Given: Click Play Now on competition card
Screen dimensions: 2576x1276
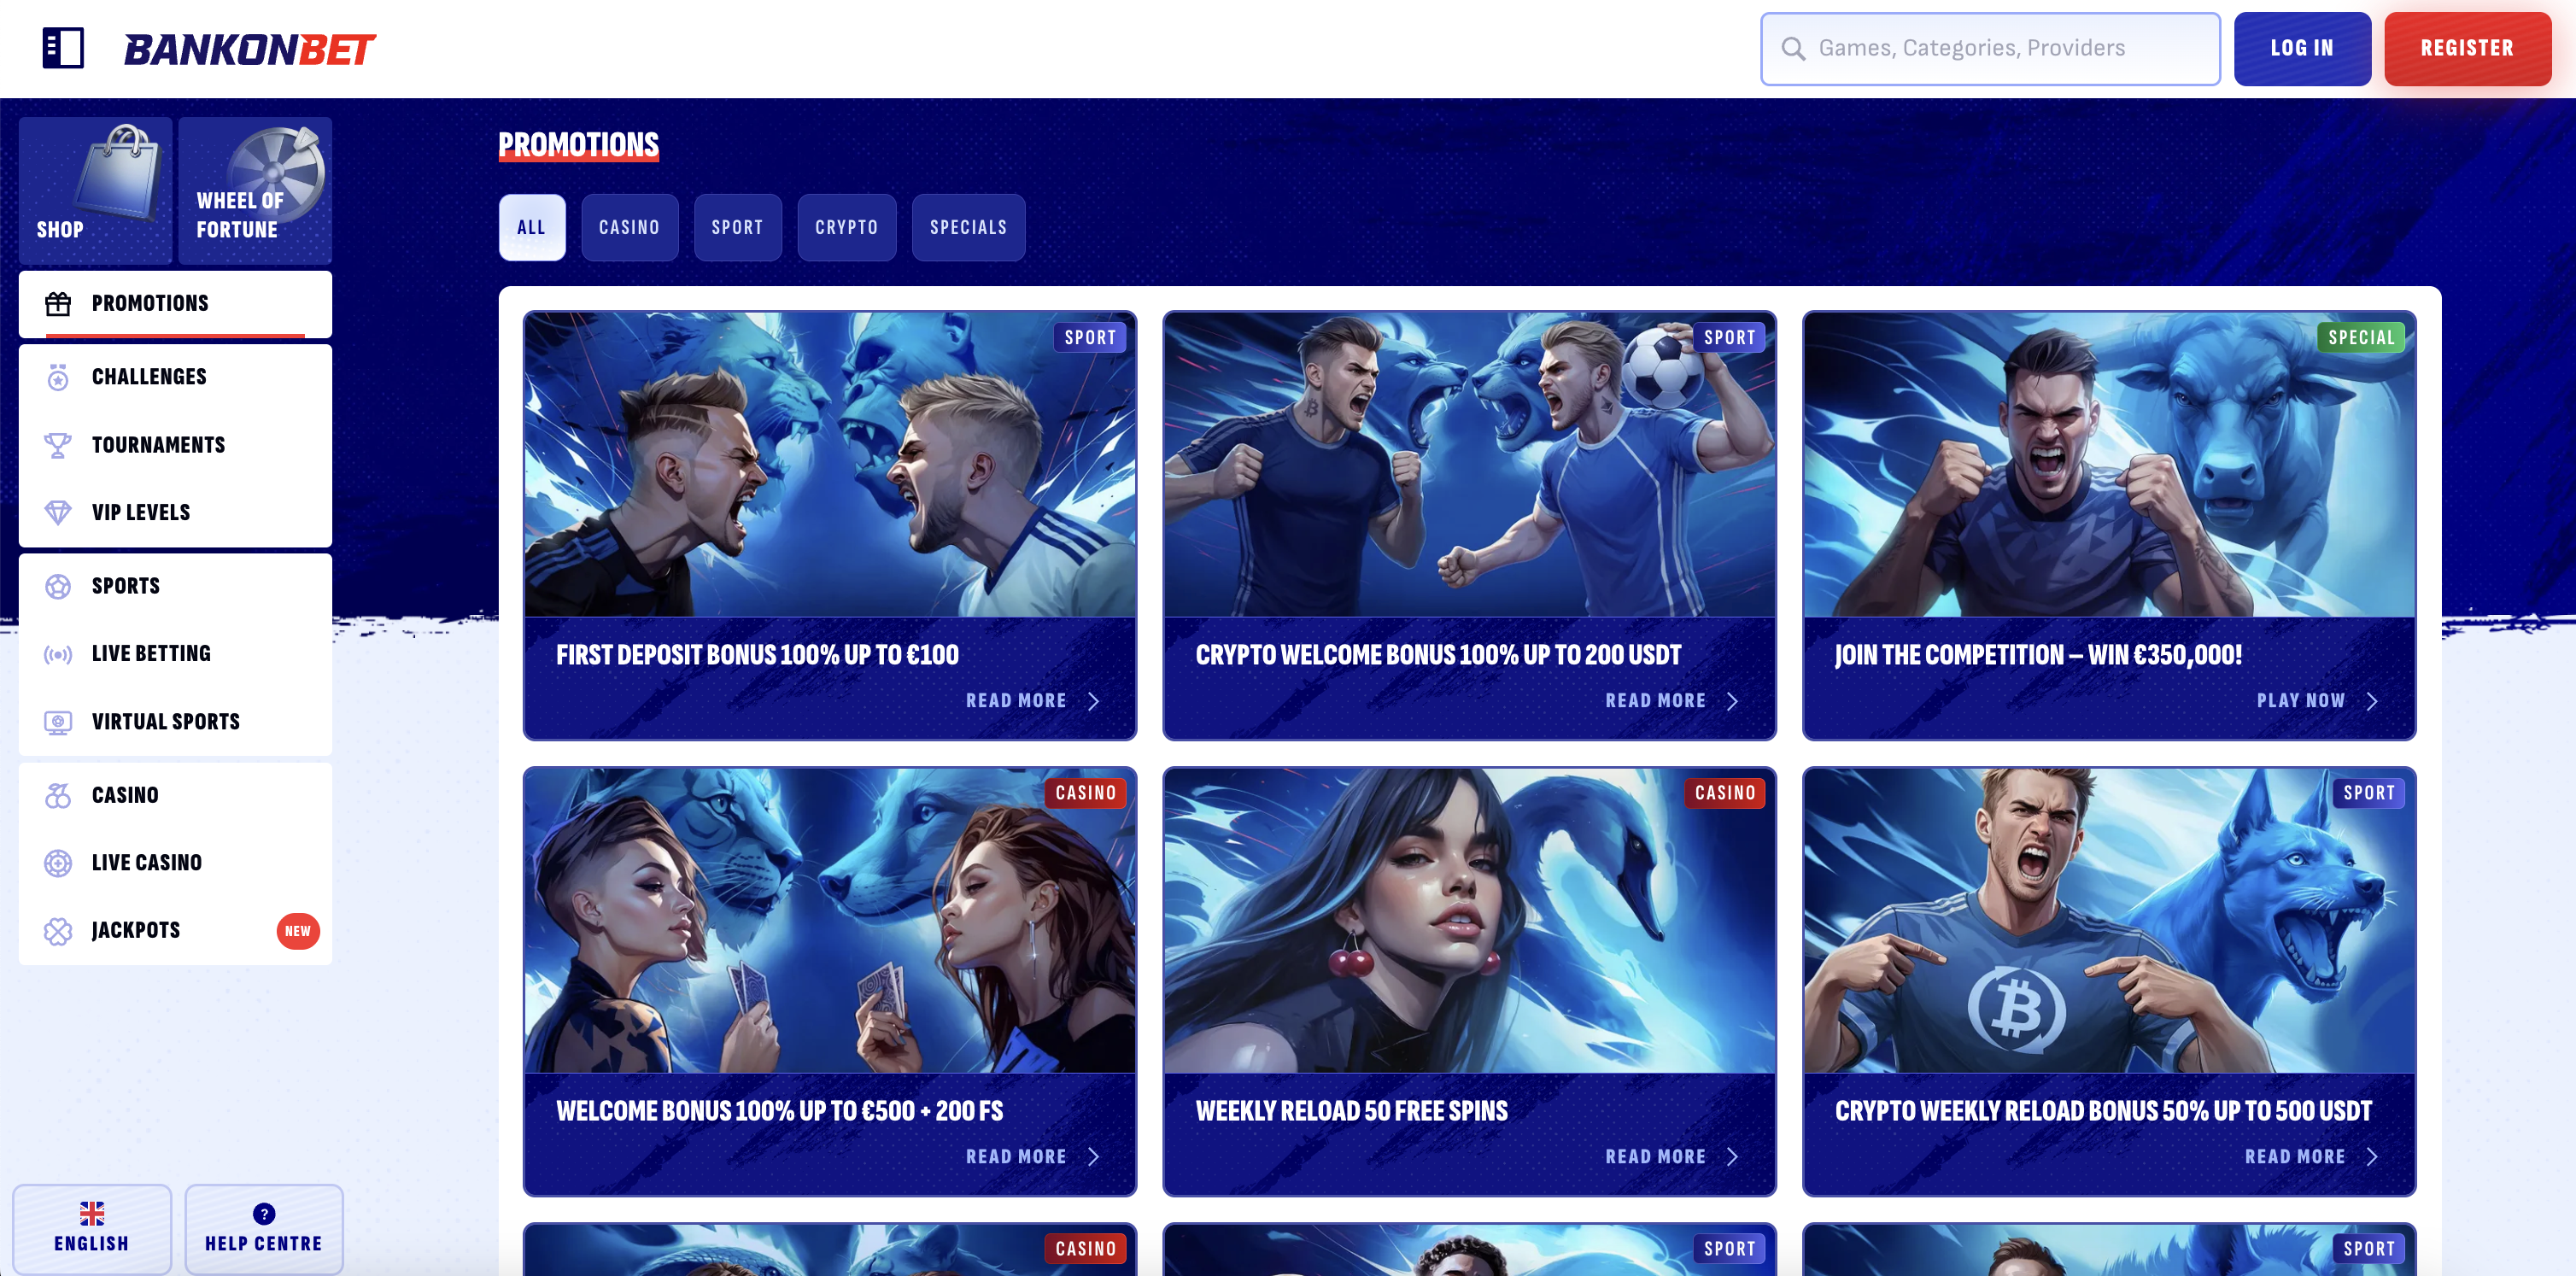Looking at the screenshot, I should click(x=2301, y=701).
